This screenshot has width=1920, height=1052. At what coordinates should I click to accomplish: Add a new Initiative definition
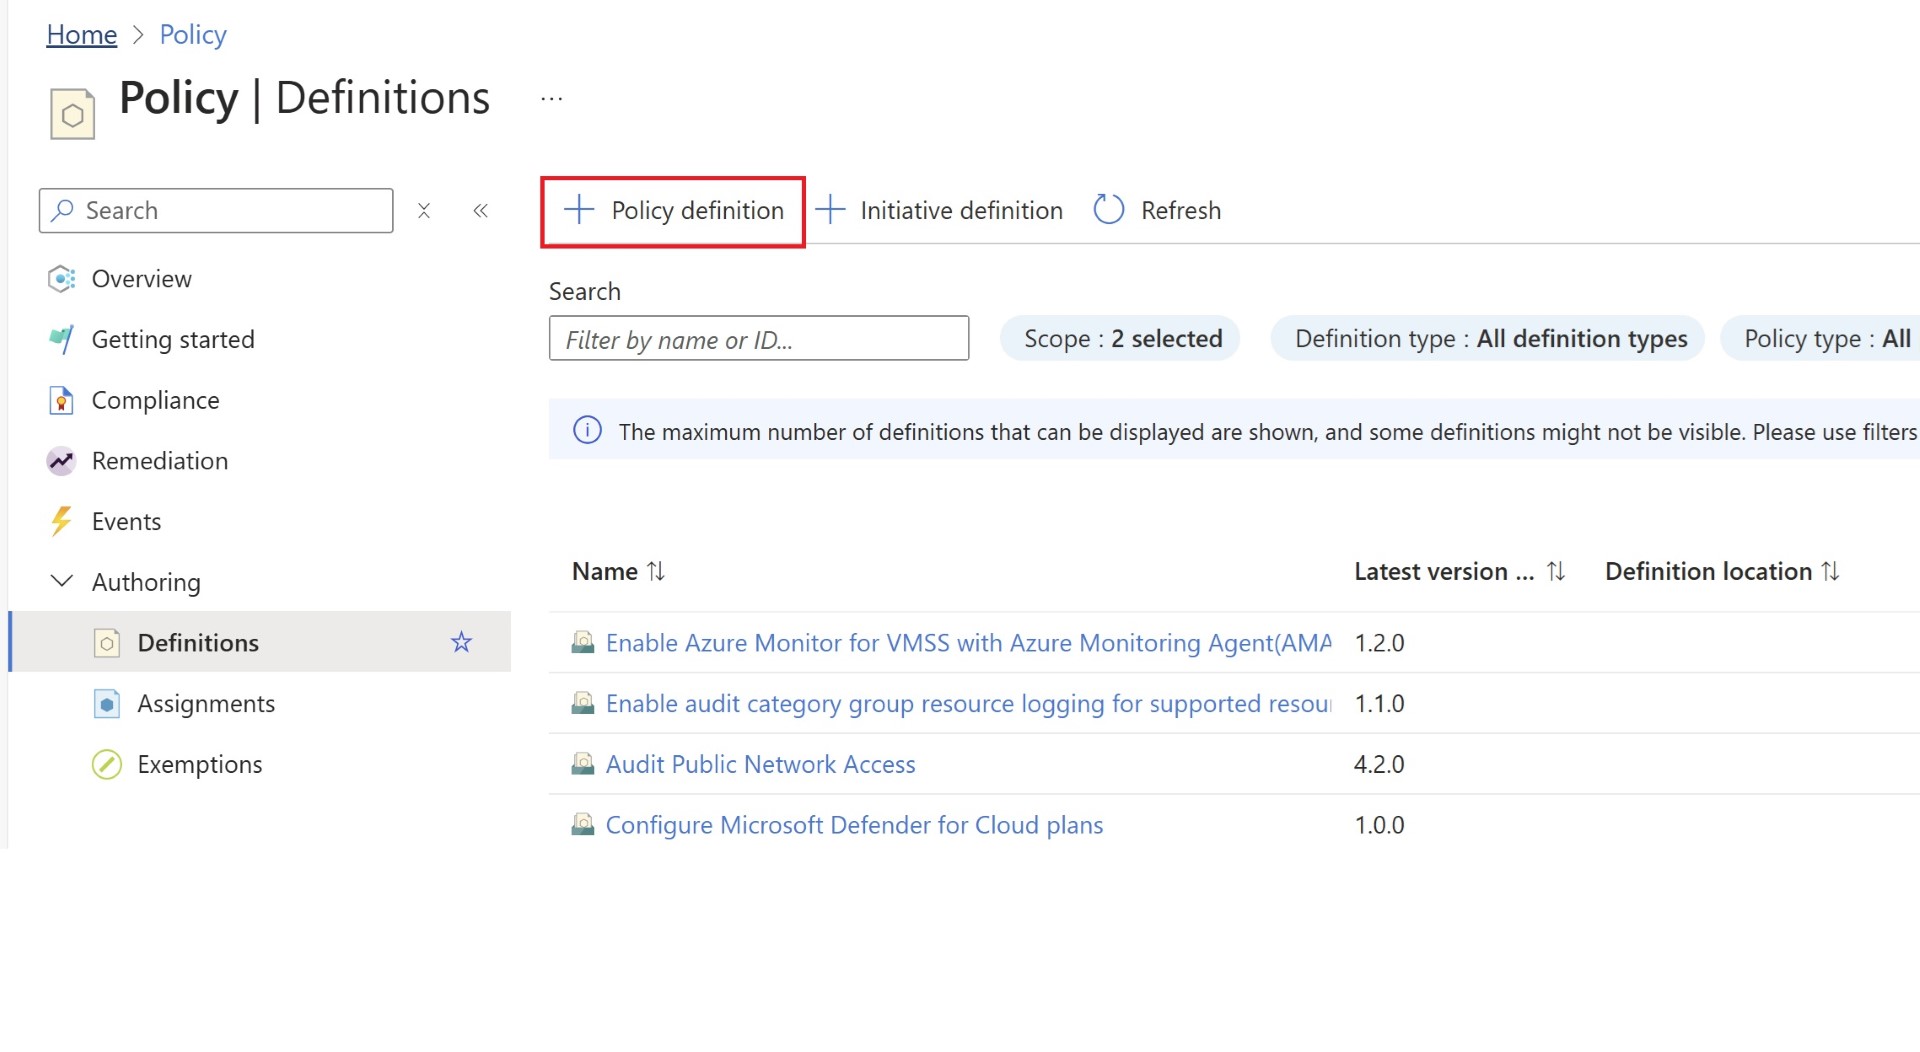point(939,210)
